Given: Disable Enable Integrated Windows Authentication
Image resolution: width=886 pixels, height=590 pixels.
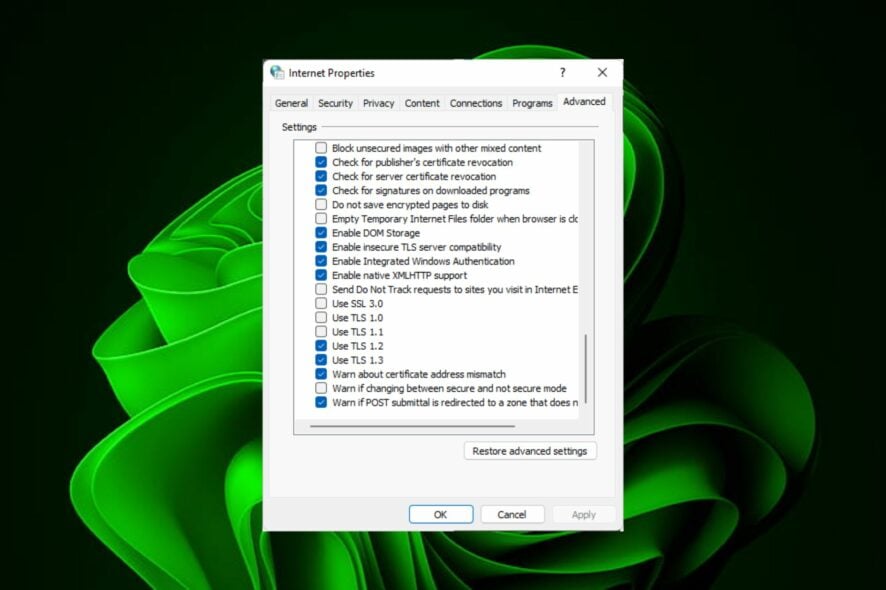Looking at the screenshot, I should point(322,260).
